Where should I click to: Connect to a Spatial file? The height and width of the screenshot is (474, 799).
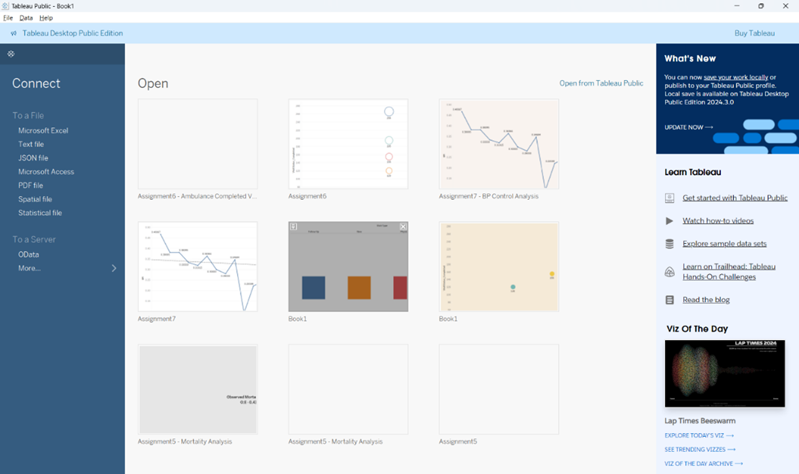coord(35,199)
